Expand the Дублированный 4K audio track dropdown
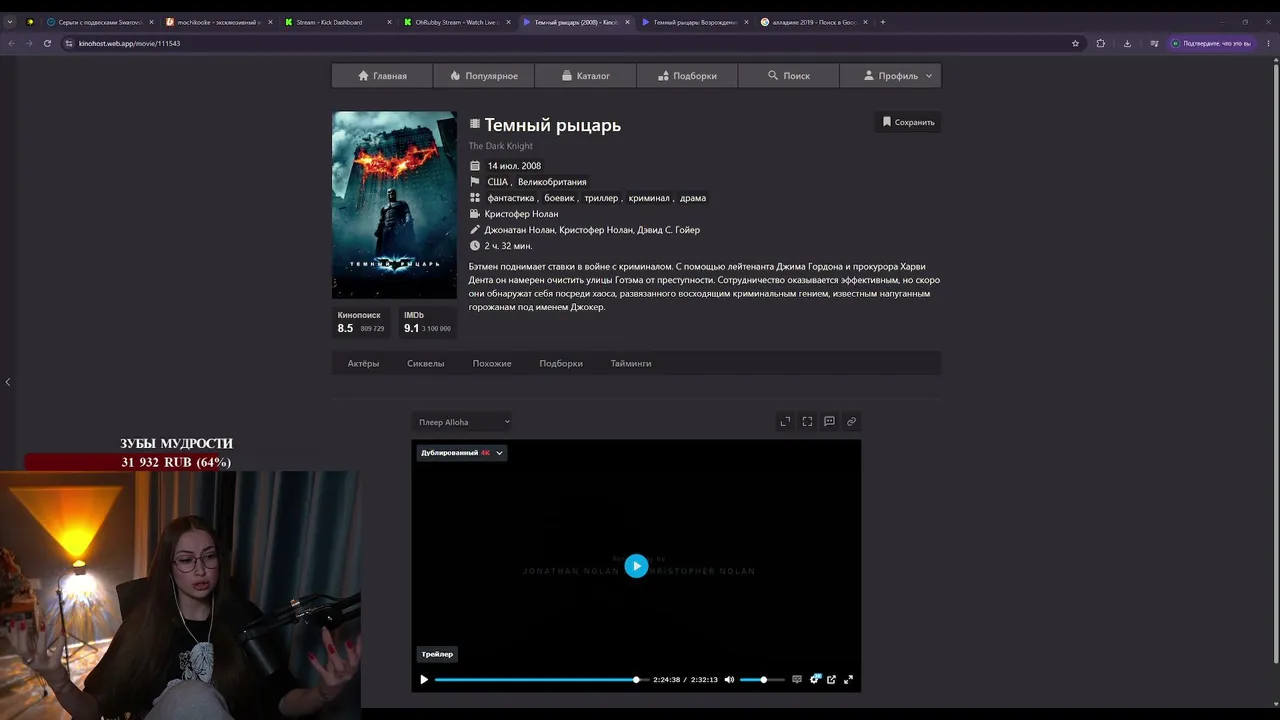 click(462, 453)
